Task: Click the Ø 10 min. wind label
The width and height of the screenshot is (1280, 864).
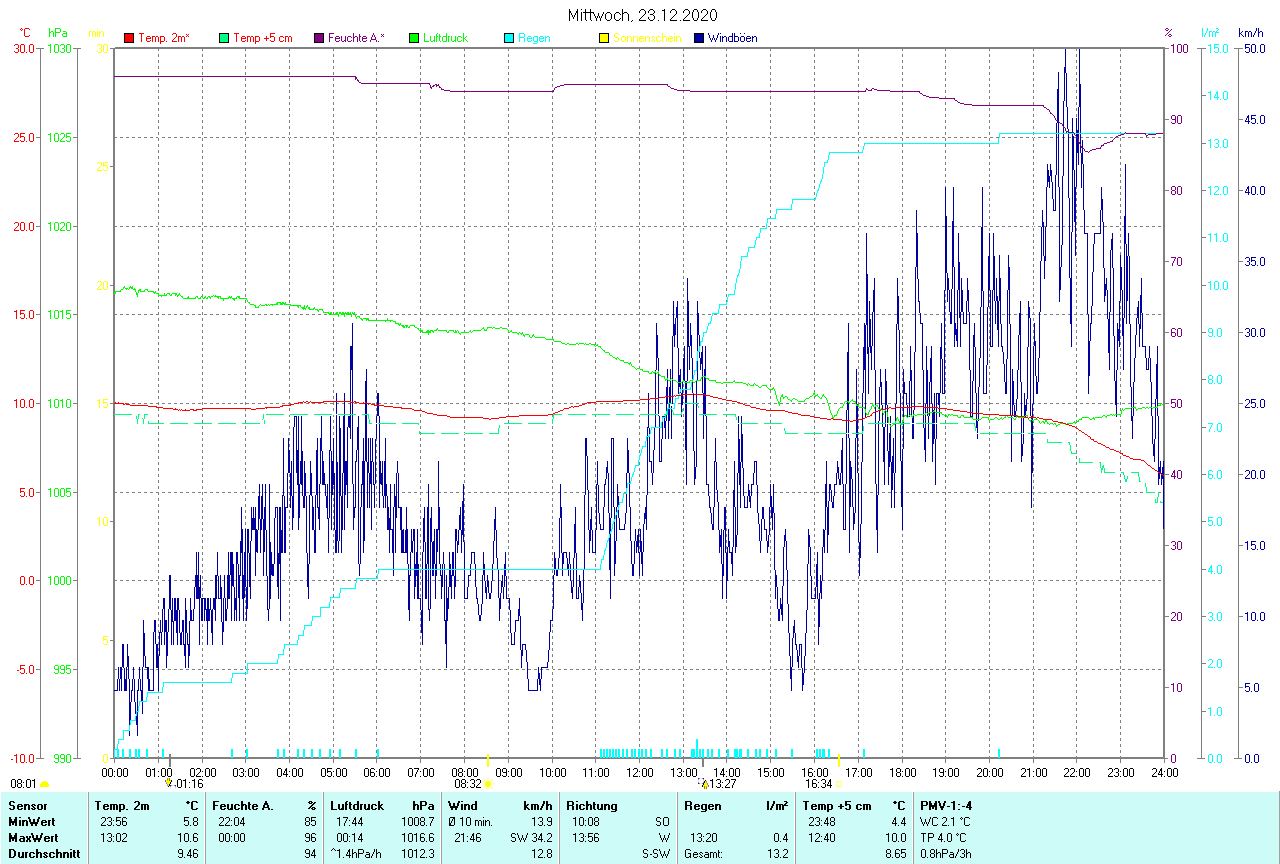Action: [471, 821]
